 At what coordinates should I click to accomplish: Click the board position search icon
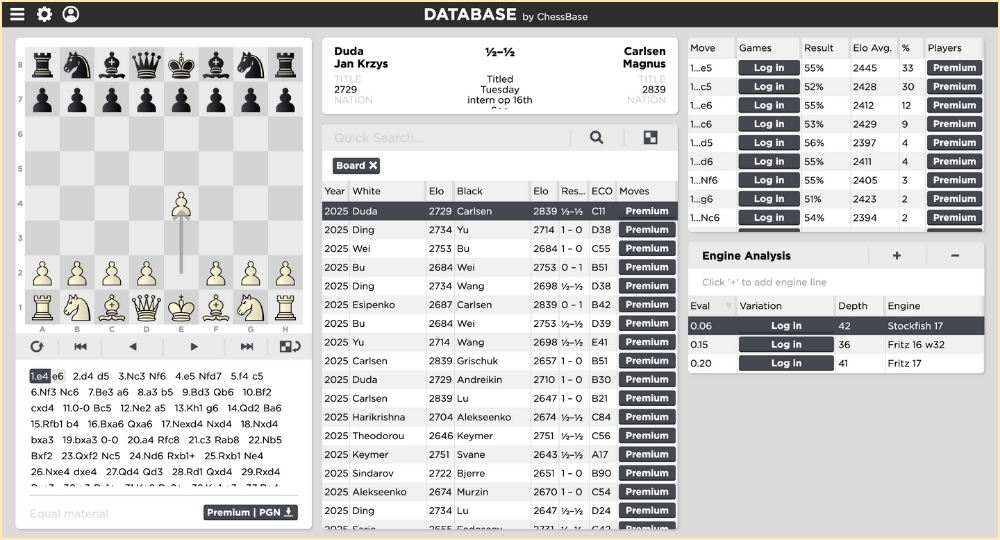click(651, 138)
